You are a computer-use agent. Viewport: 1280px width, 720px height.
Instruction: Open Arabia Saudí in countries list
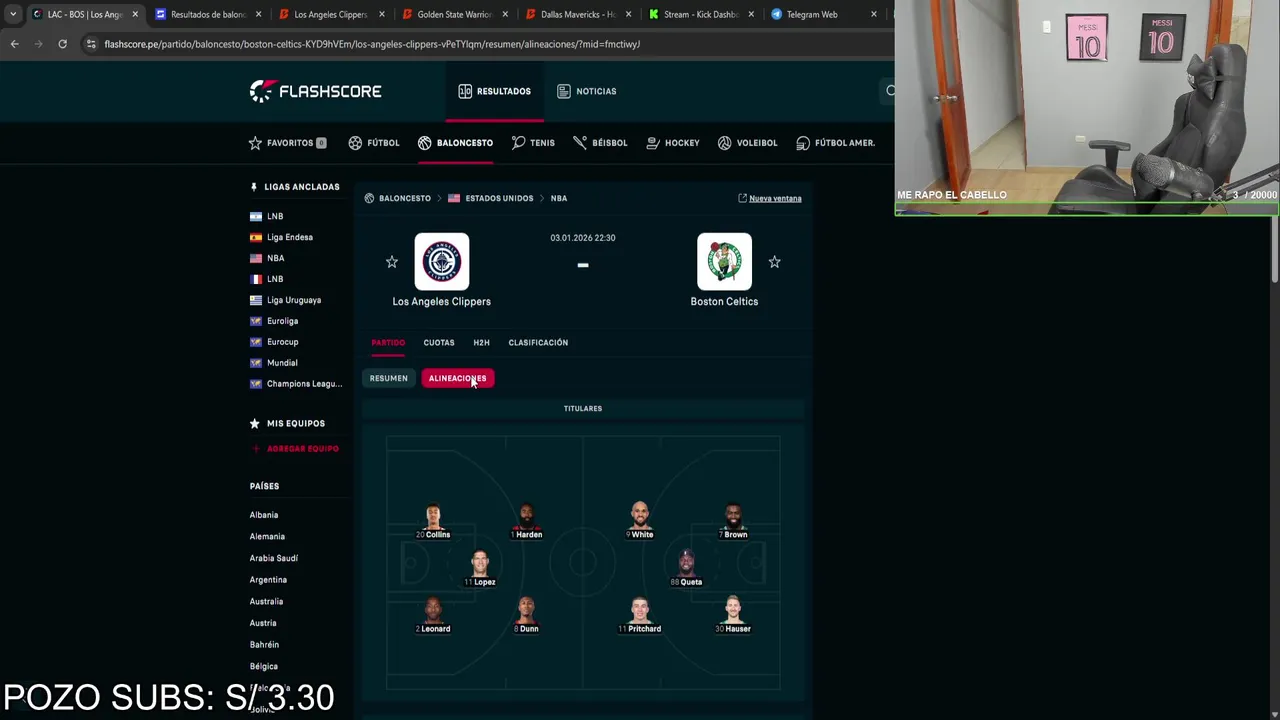click(x=274, y=558)
